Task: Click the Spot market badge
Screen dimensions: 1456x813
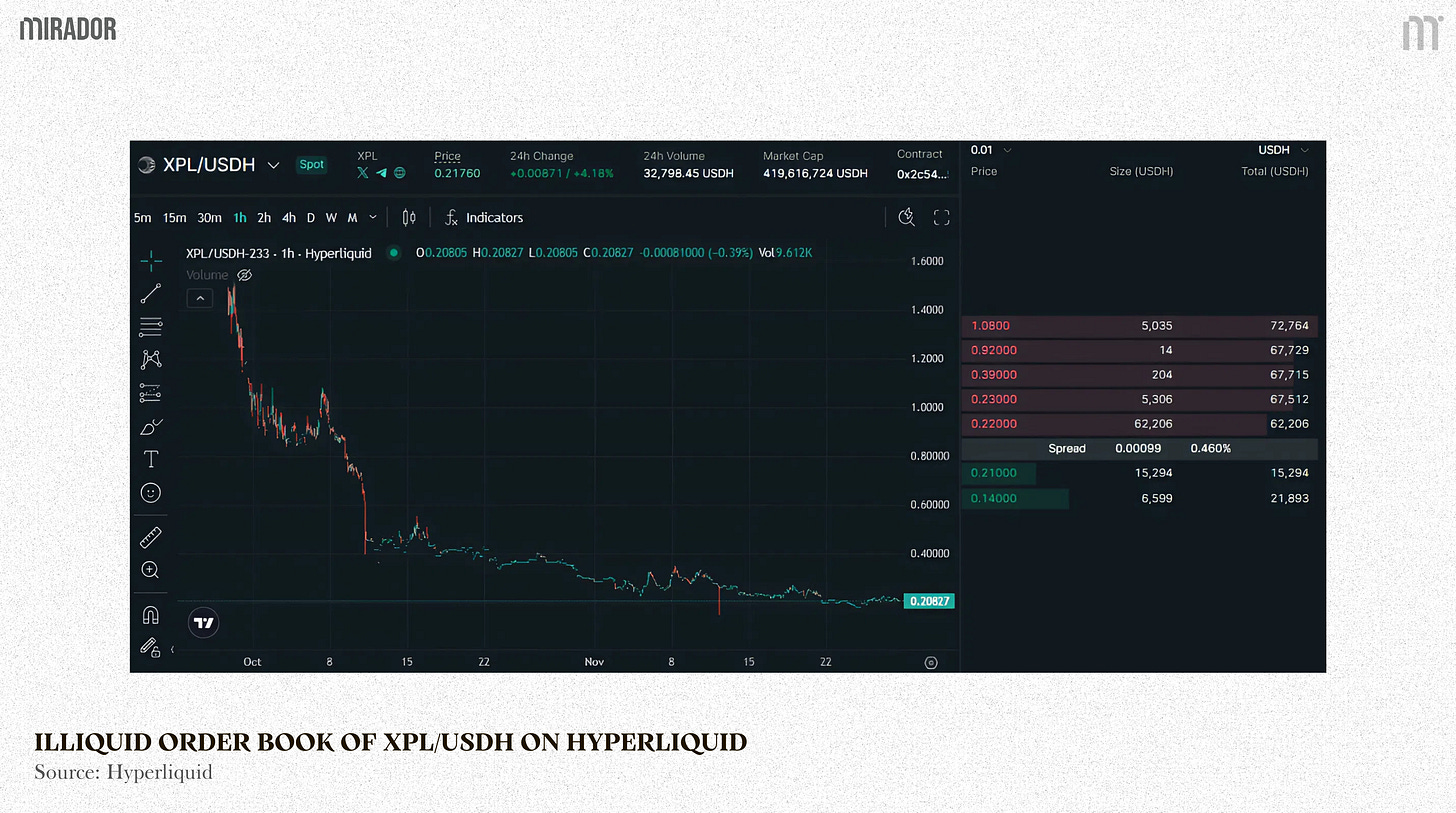Action: pyautogui.click(x=312, y=165)
